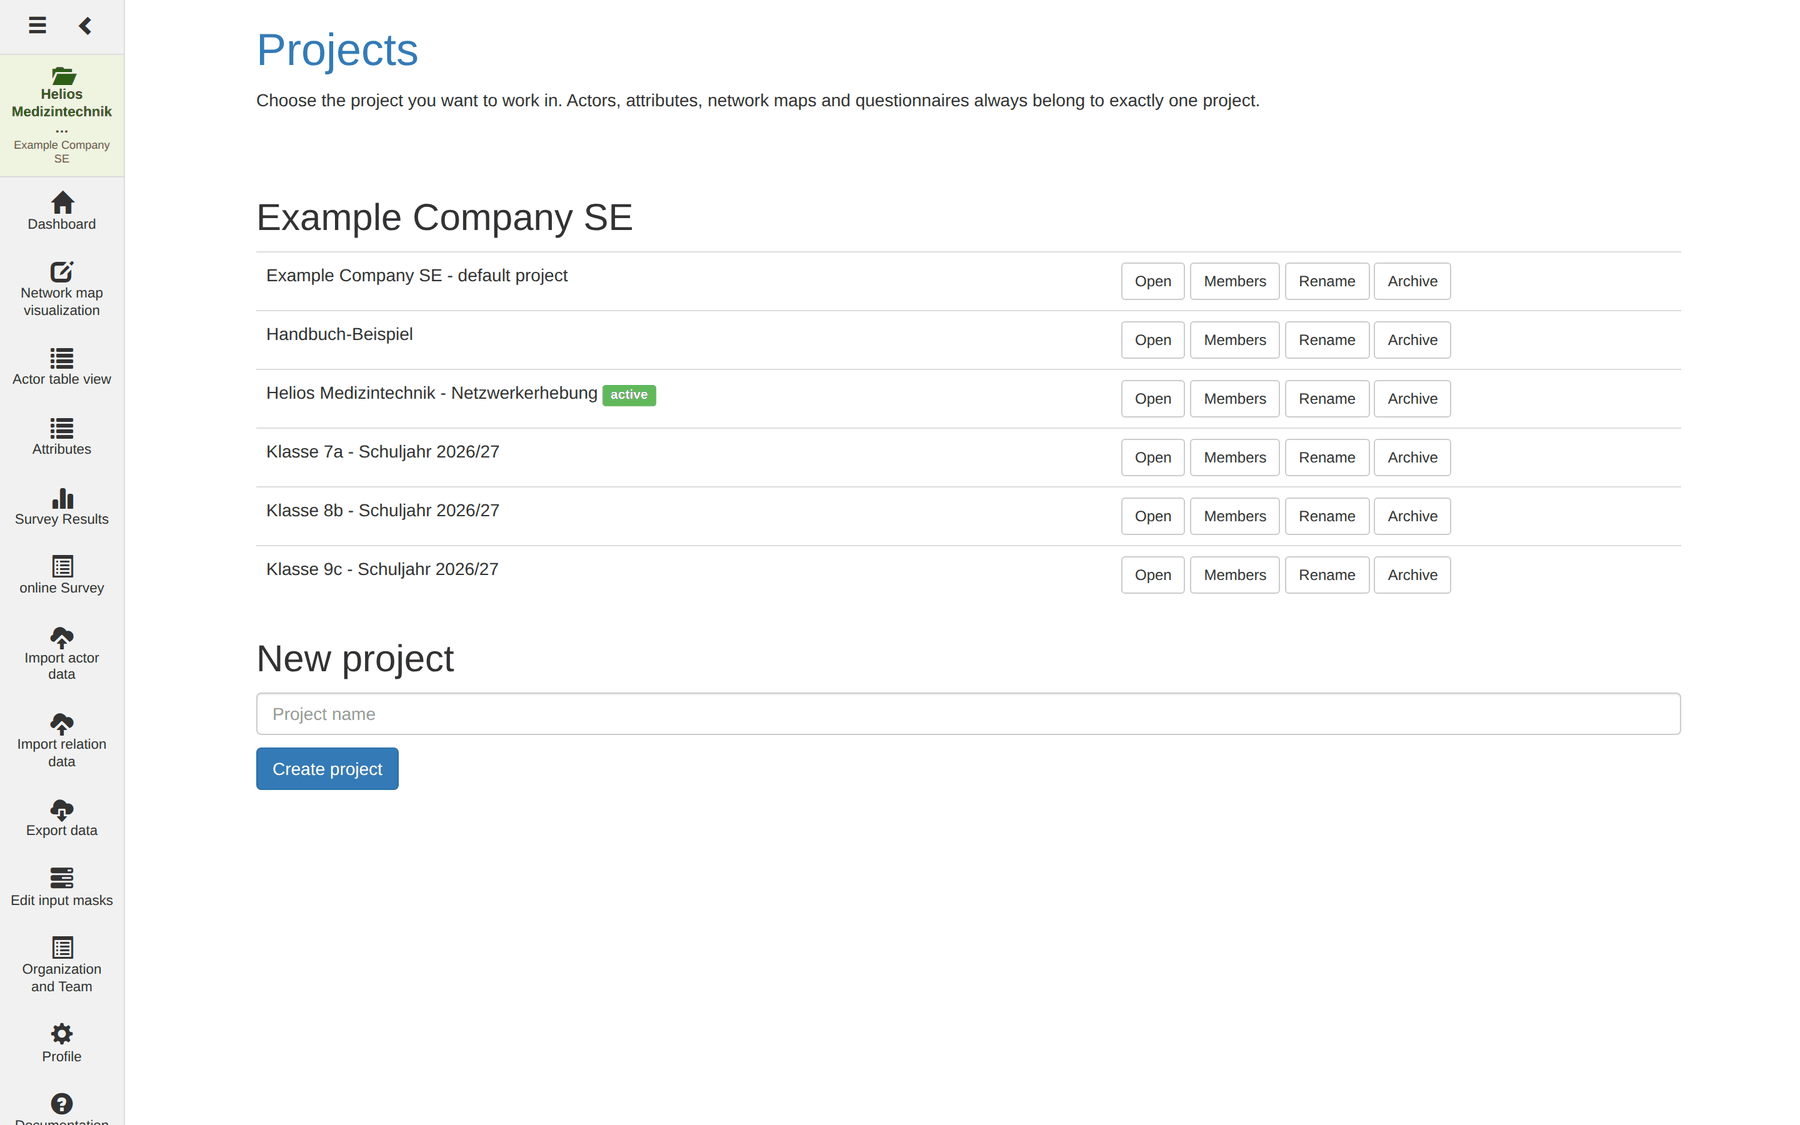View Members of Klasse 8b project

pos(1235,516)
